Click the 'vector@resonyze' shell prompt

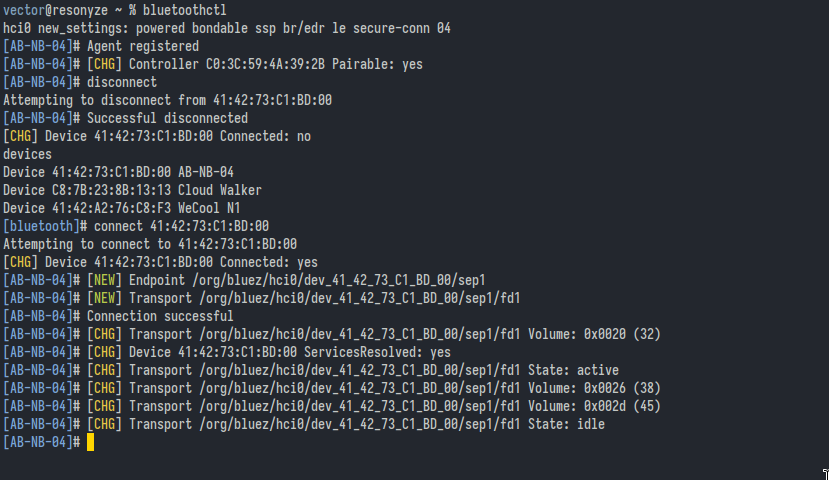(x=56, y=10)
